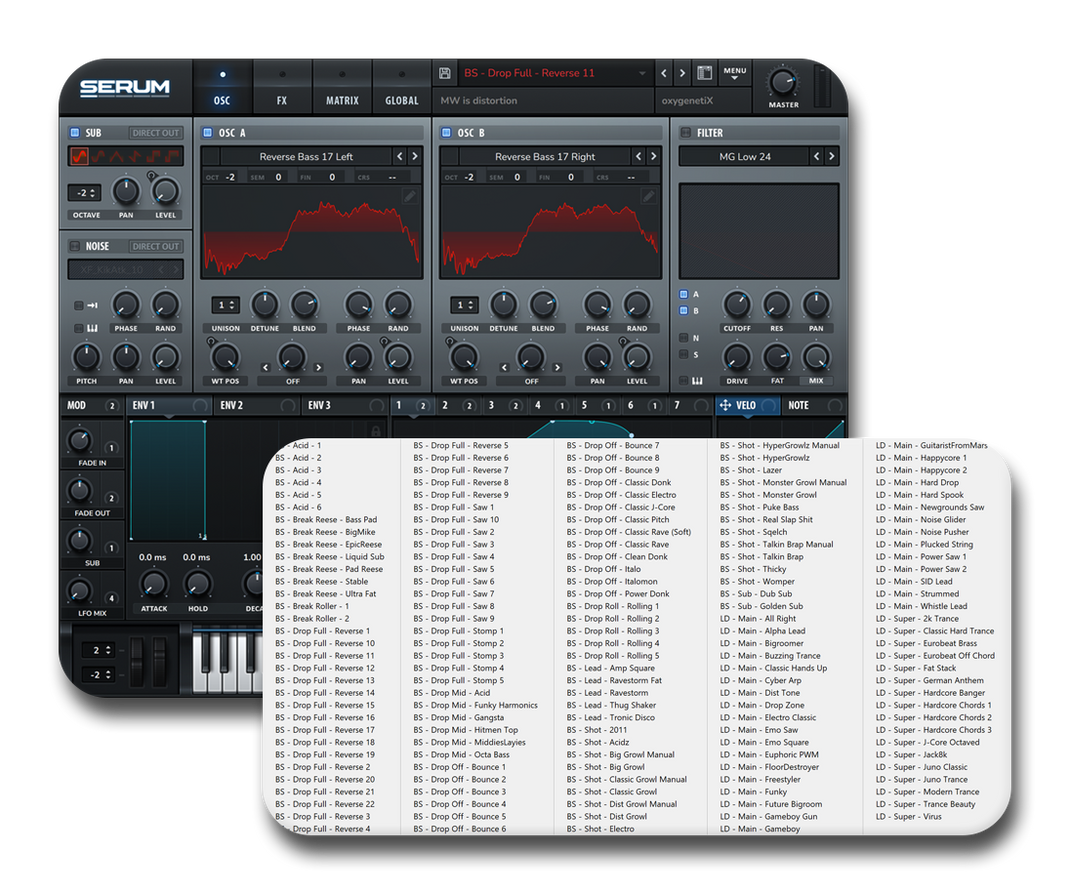The height and width of the screenshot is (894, 1070).
Task: Enable the Filter section
Action: click(x=685, y=132)
